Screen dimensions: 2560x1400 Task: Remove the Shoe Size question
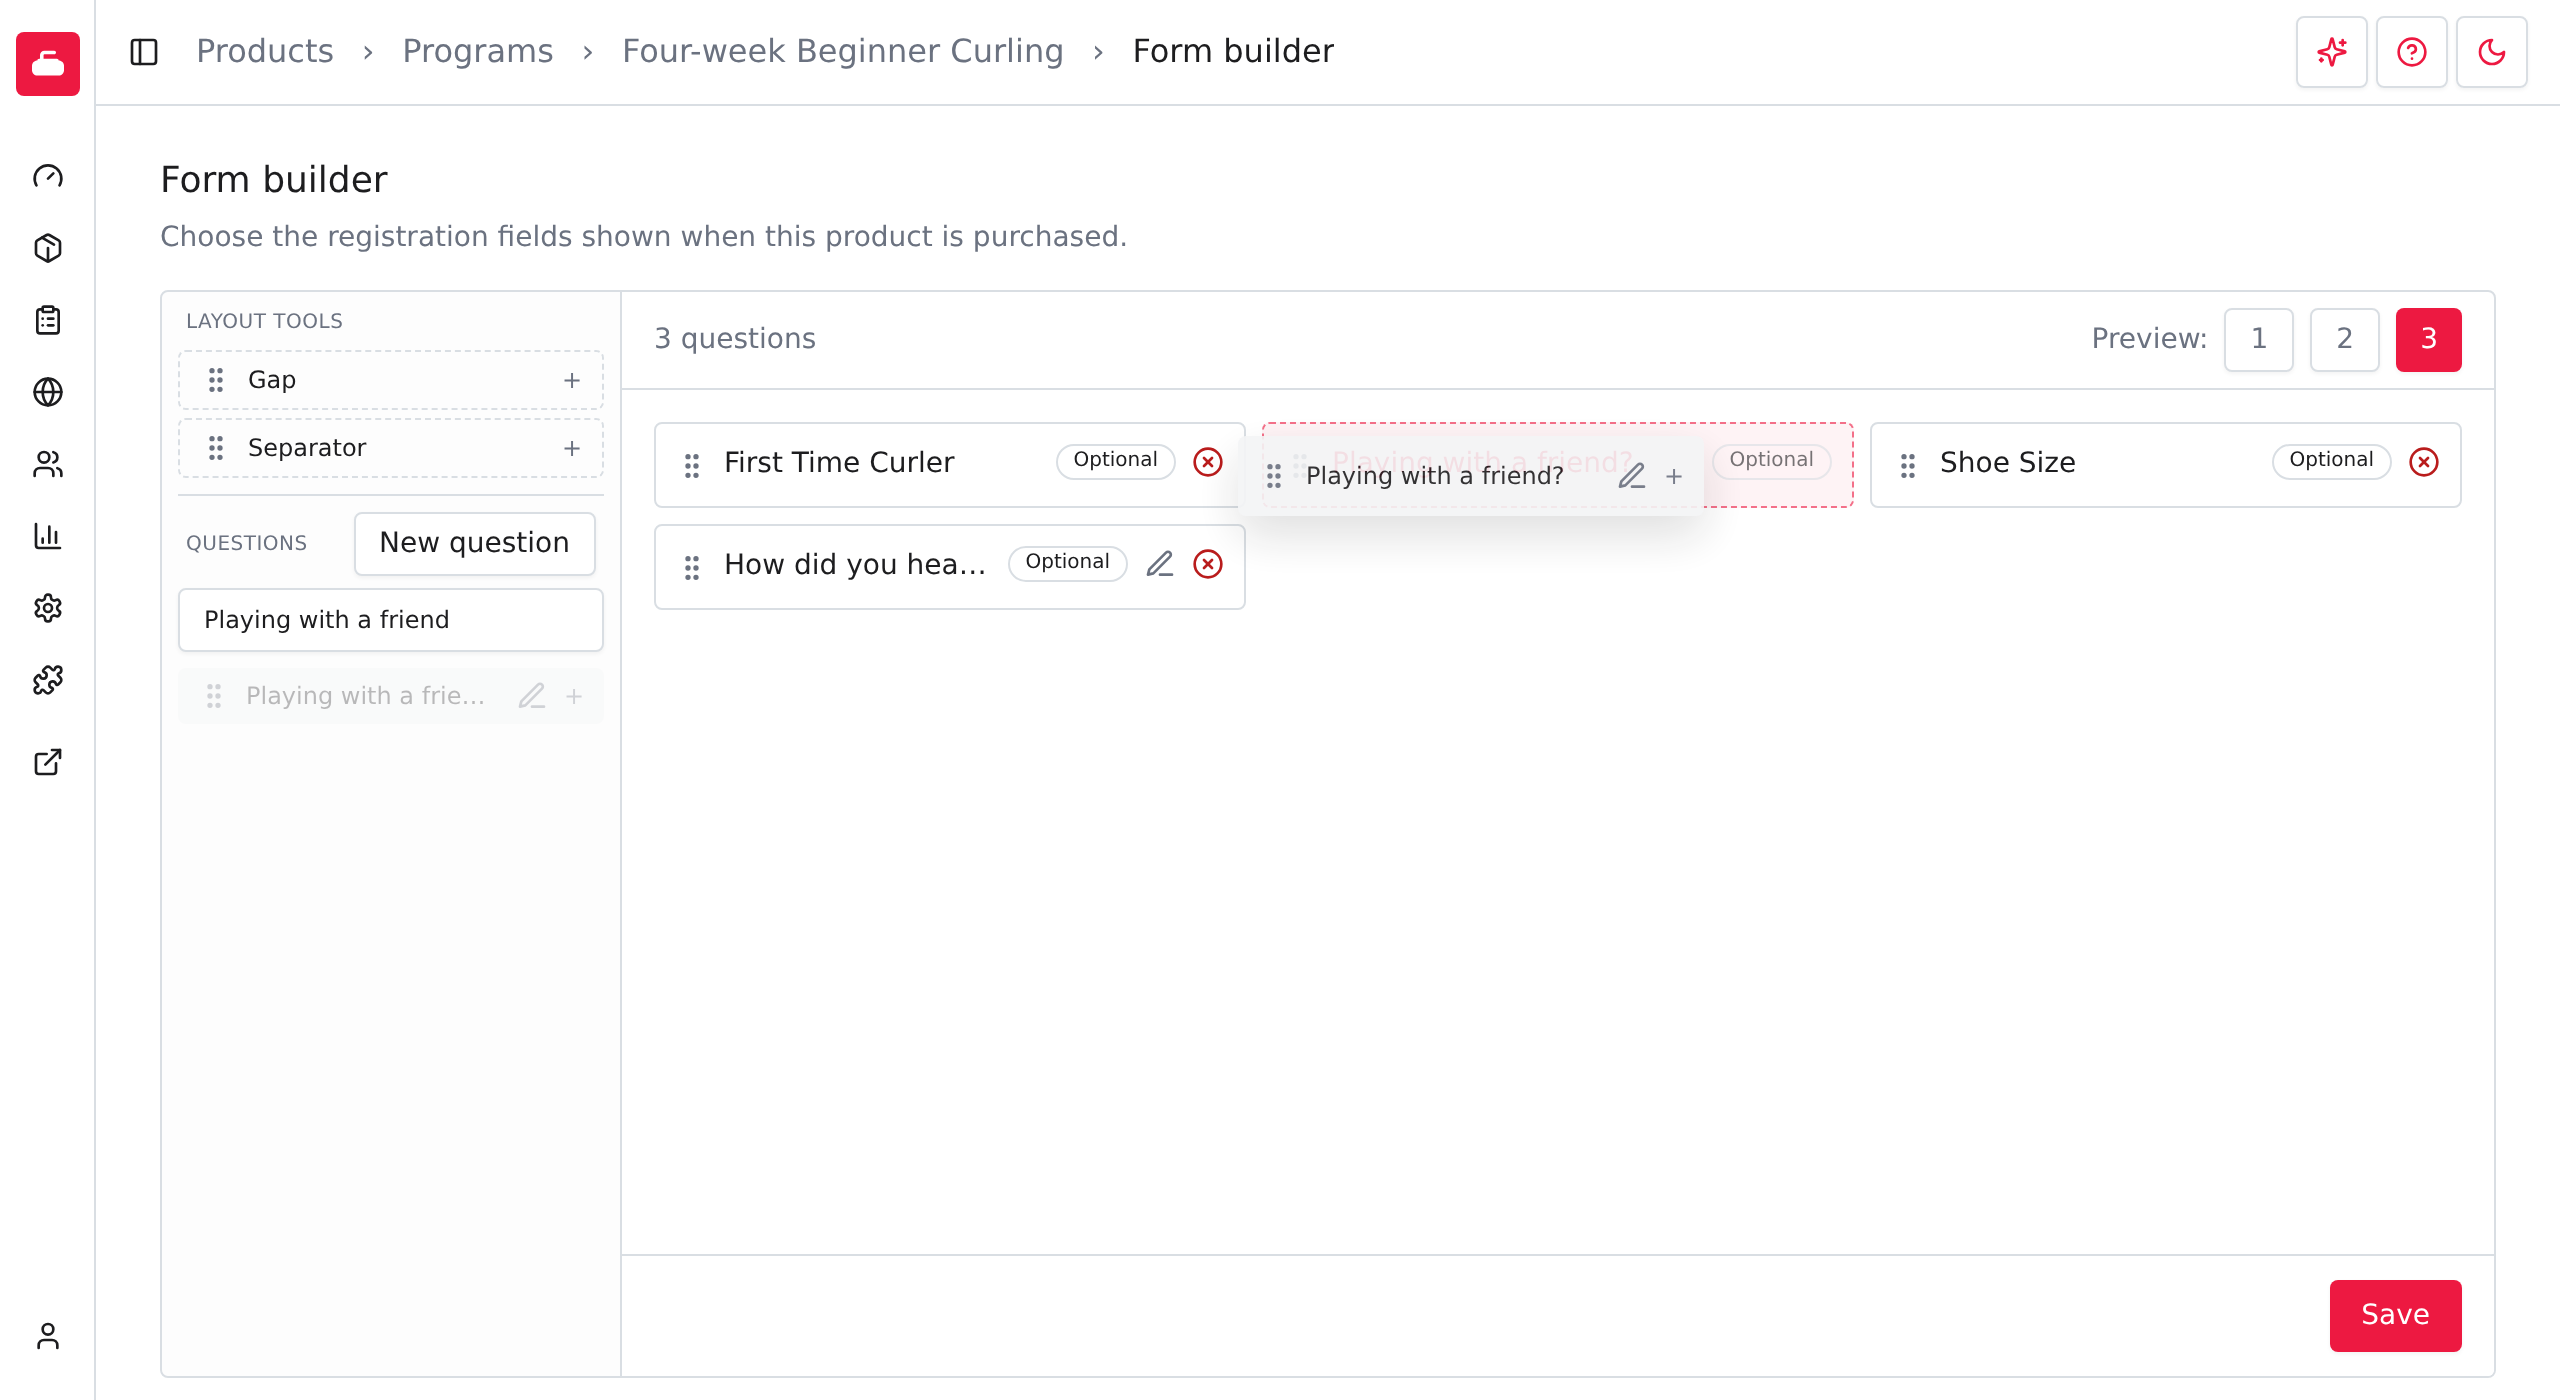[x=2424, y=462]
